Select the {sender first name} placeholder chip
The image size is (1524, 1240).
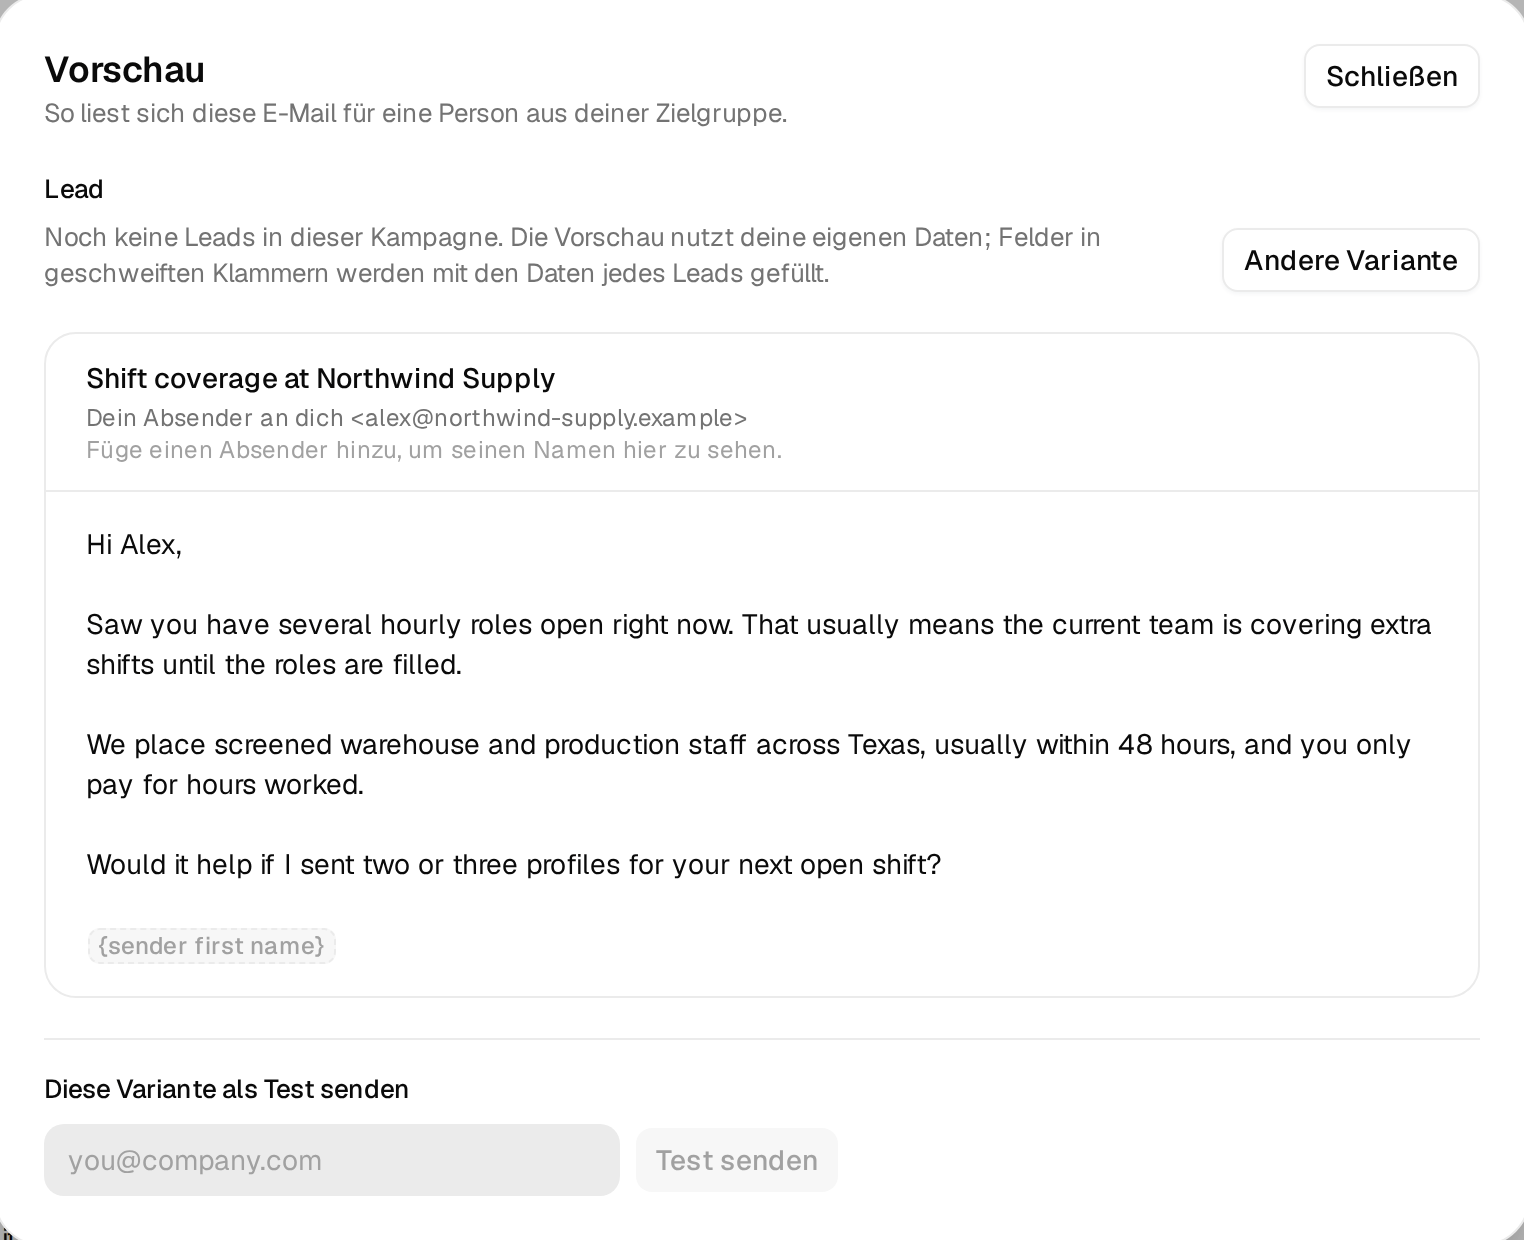click(211, 946)
